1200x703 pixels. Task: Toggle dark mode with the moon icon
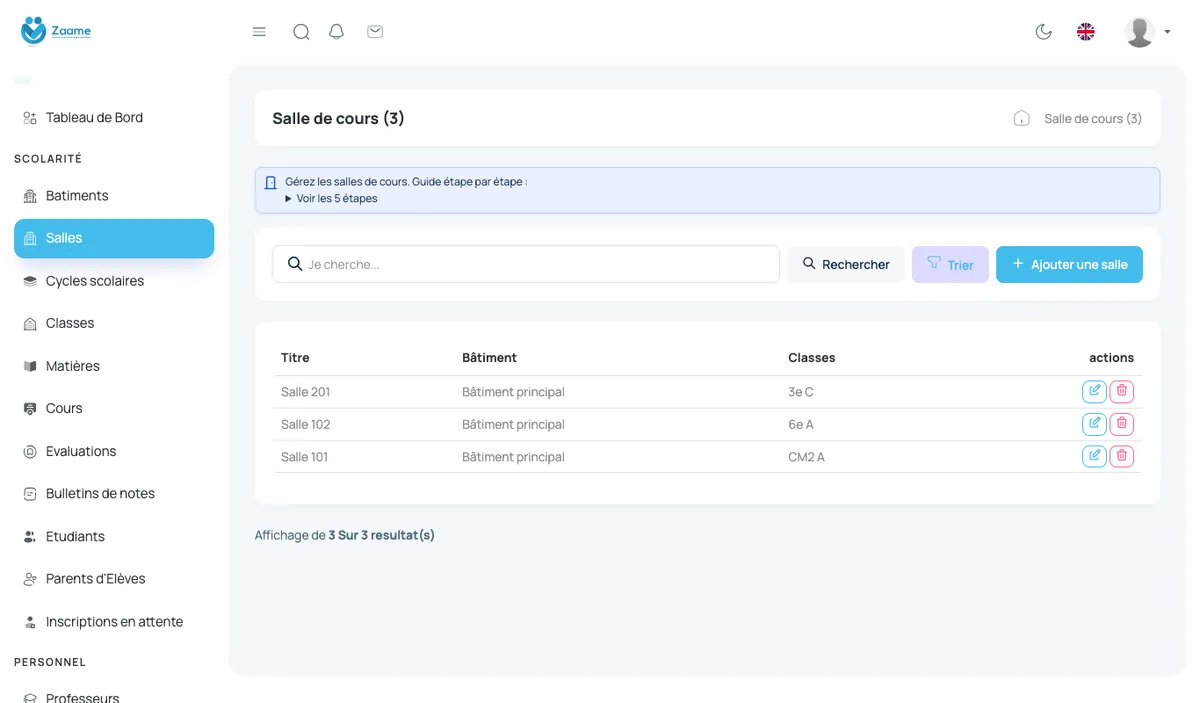click(x=1043, y=32)
